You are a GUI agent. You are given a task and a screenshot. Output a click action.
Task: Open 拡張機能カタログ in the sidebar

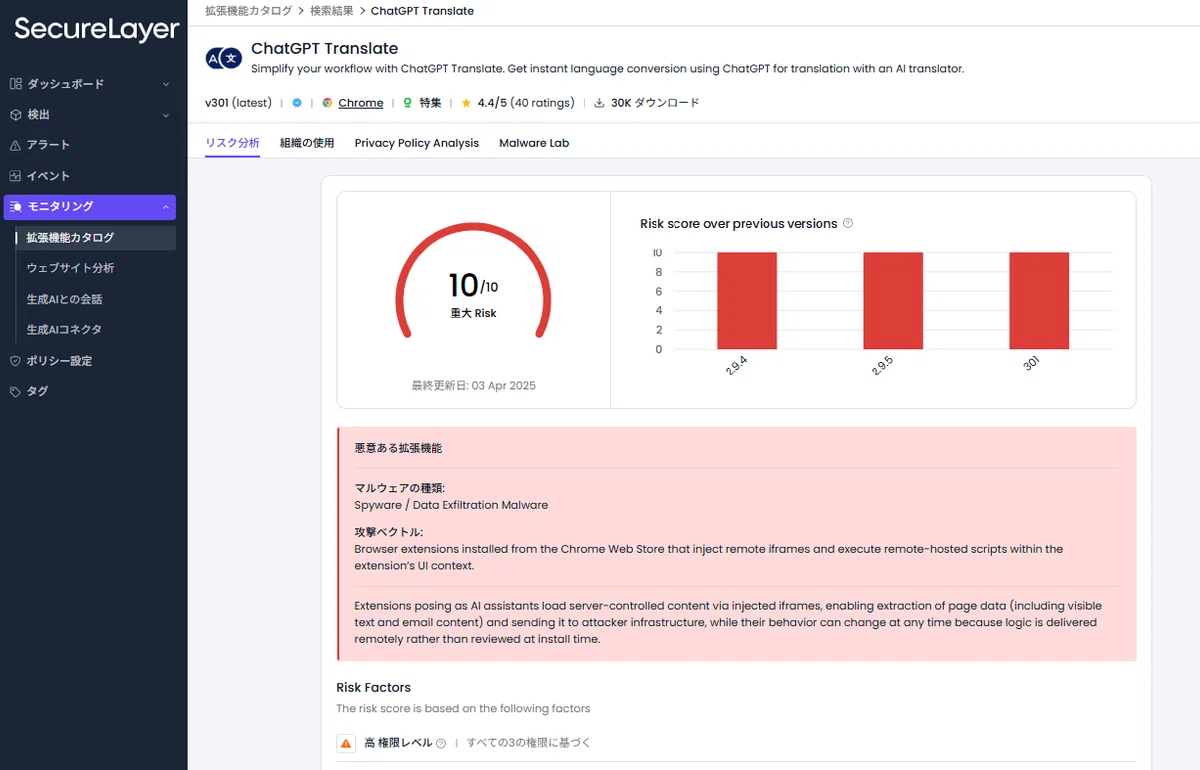point(96,238)
